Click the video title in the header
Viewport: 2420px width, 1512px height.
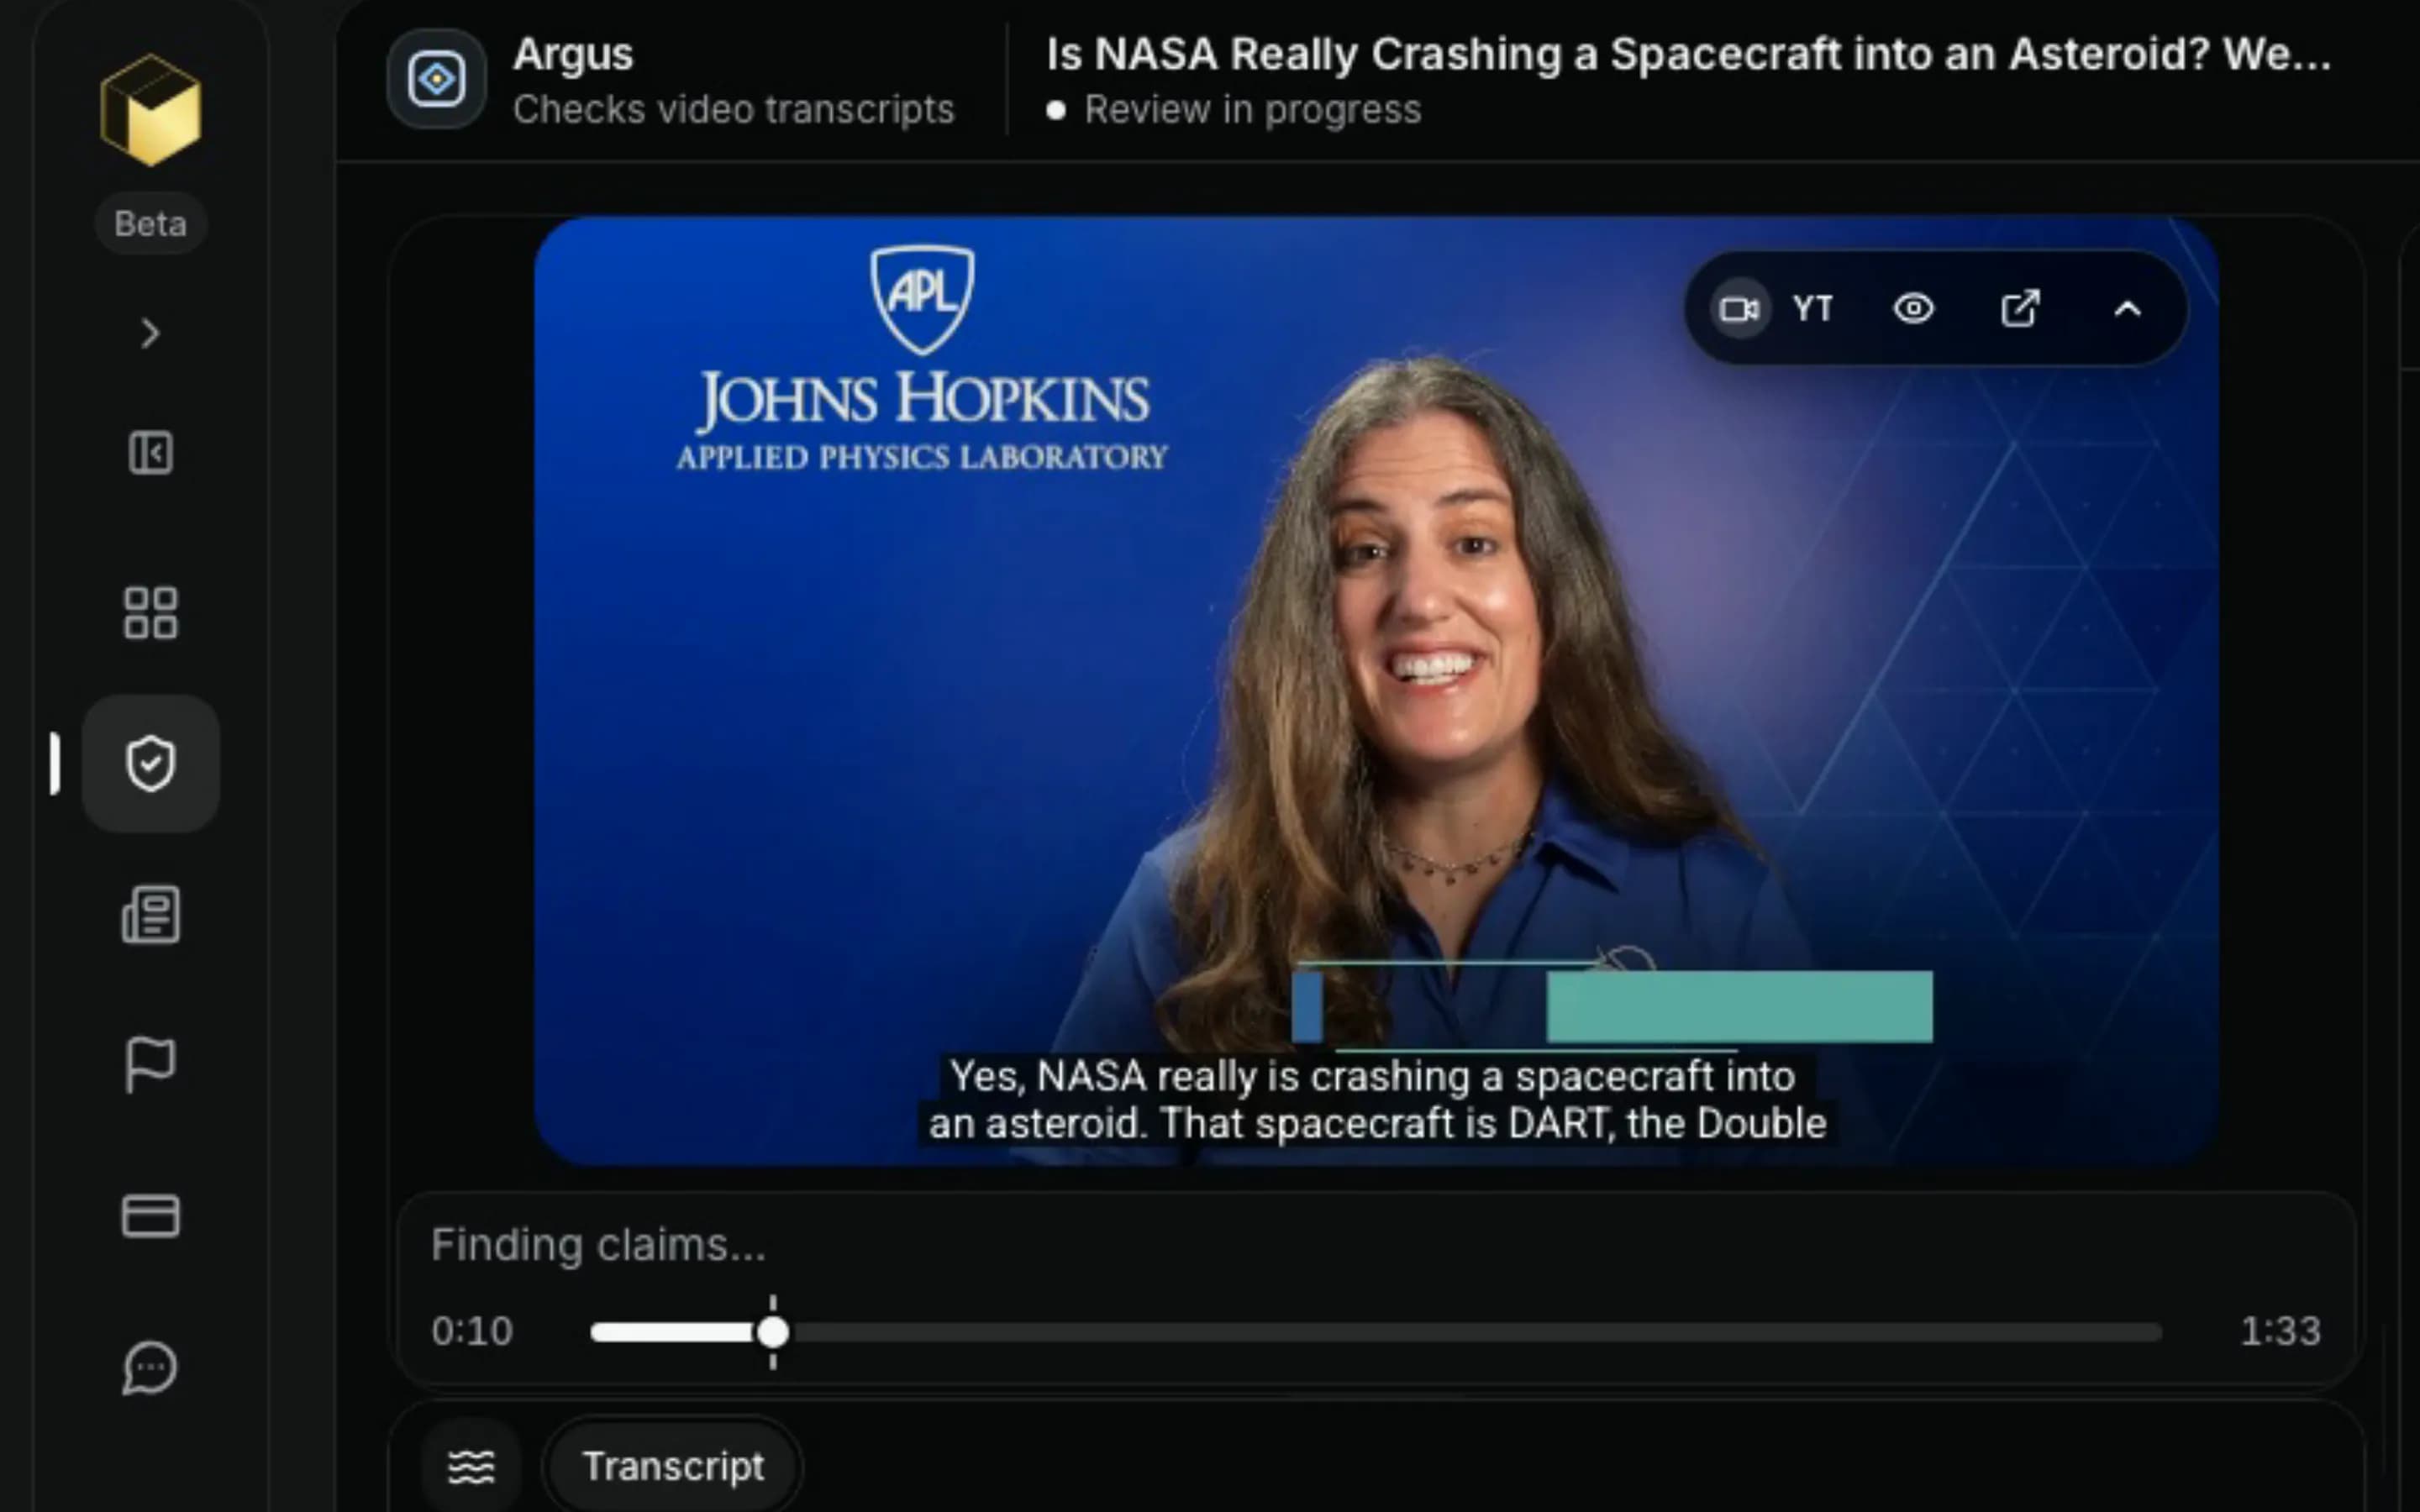click(1688, 54)
